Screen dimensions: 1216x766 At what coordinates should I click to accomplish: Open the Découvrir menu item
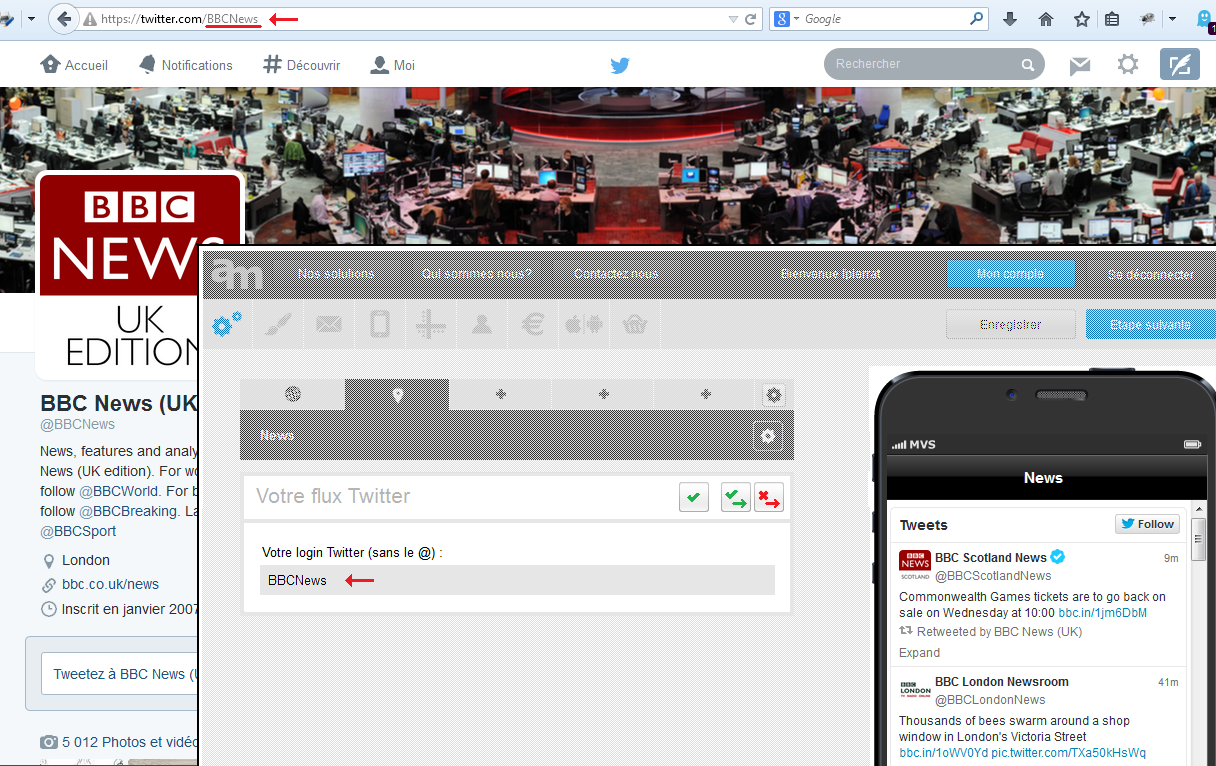301,65
